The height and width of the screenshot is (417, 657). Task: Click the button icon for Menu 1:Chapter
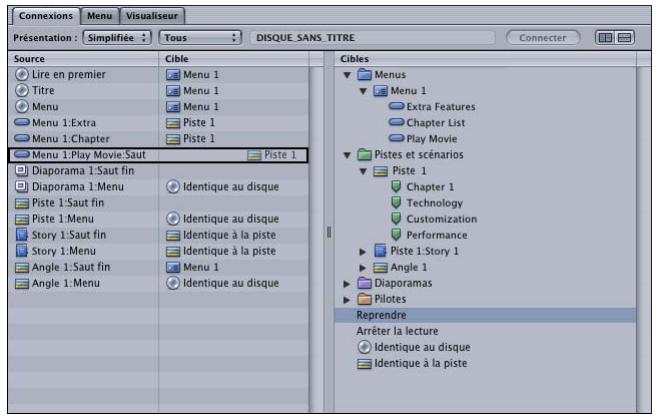[22, 138]
